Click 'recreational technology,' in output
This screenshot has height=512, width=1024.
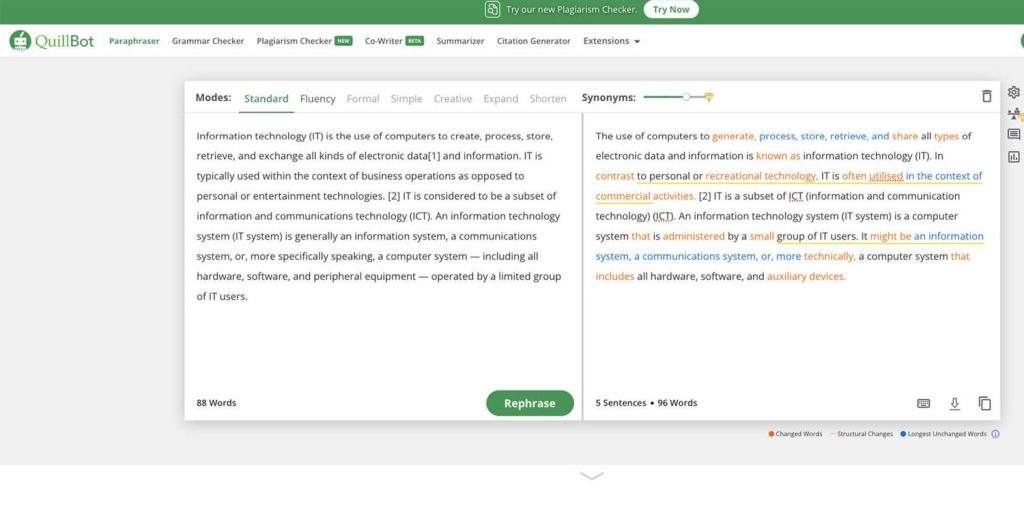pos(761,176)
